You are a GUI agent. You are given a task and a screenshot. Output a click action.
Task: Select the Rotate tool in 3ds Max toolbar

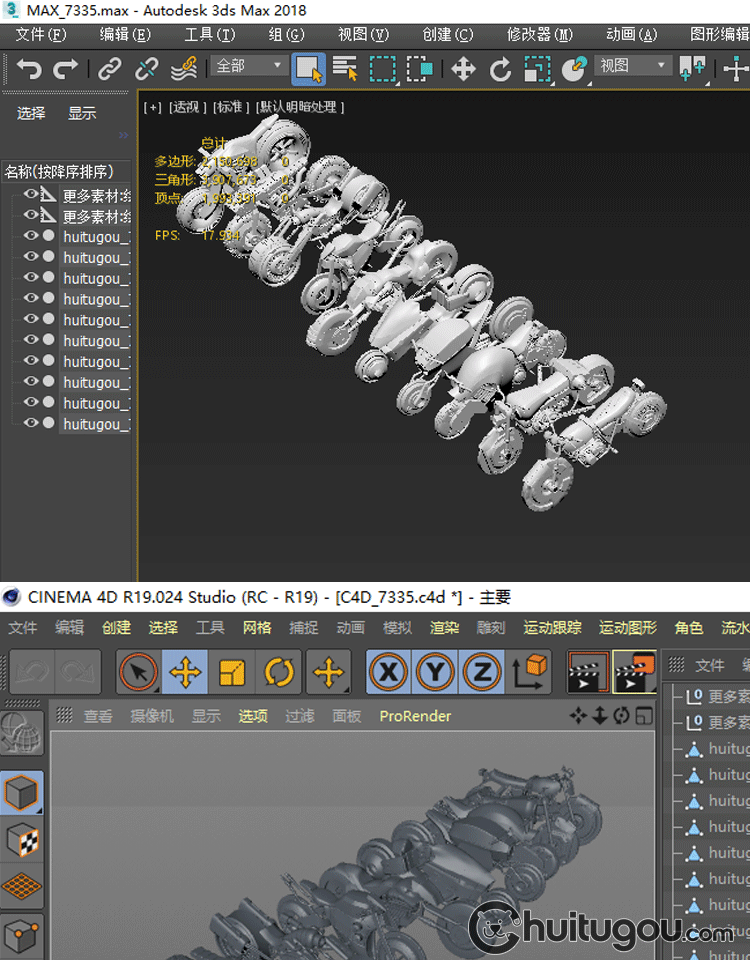coord(500,69)
